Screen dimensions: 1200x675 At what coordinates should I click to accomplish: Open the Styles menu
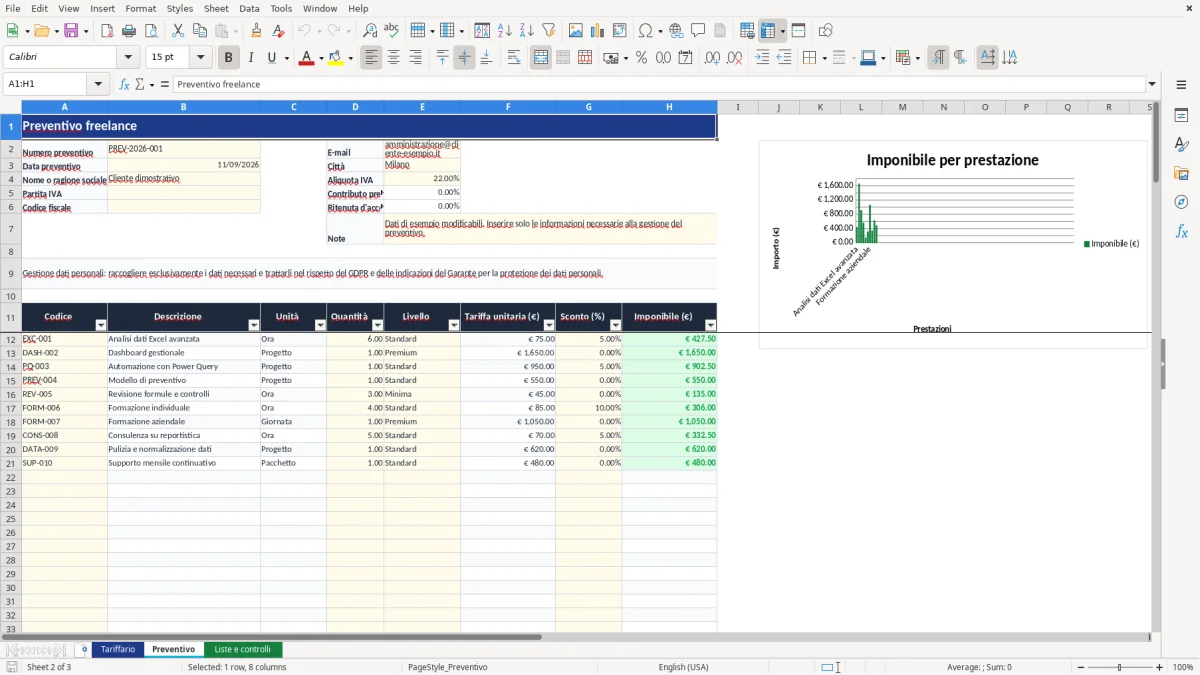(180, 8)
